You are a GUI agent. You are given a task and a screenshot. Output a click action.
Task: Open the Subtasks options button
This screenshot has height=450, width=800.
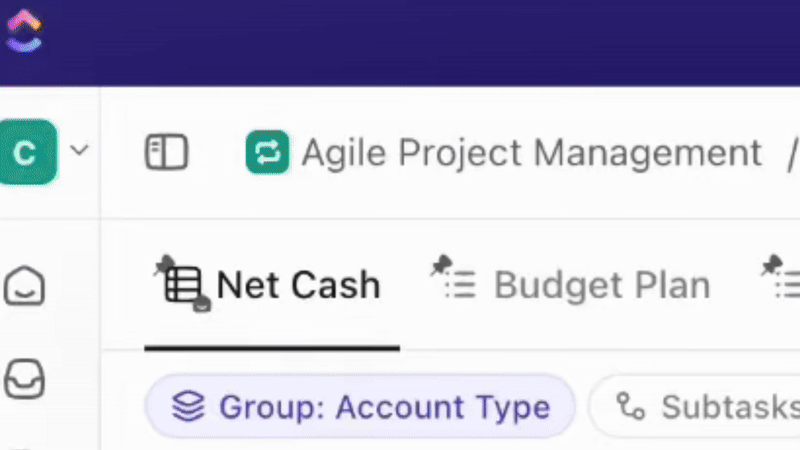coord(695,407)
